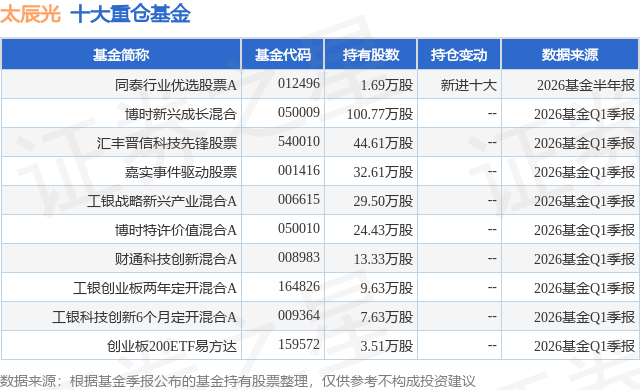The height and width of the screenshot is (390, 640).
Task: Open 创业板200ETF易方达 fund entry
Action: tap(171, 346)
